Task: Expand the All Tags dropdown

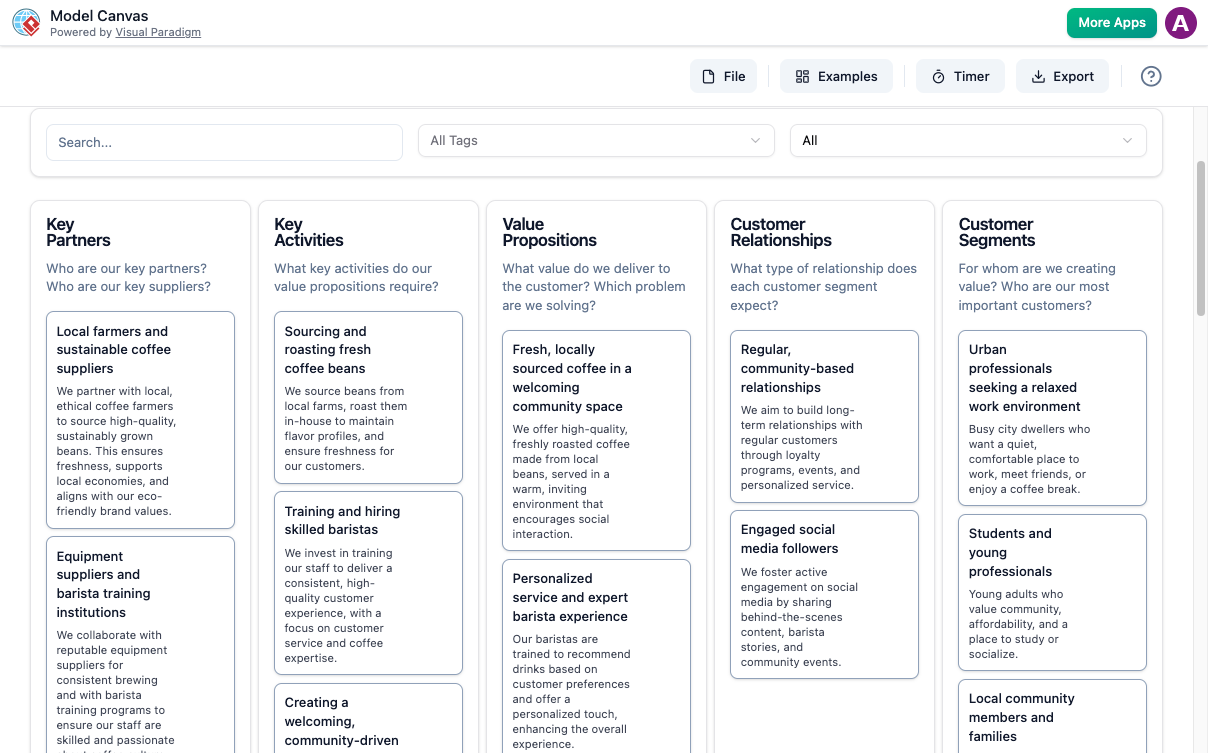Action: click(x=595, y=140)
